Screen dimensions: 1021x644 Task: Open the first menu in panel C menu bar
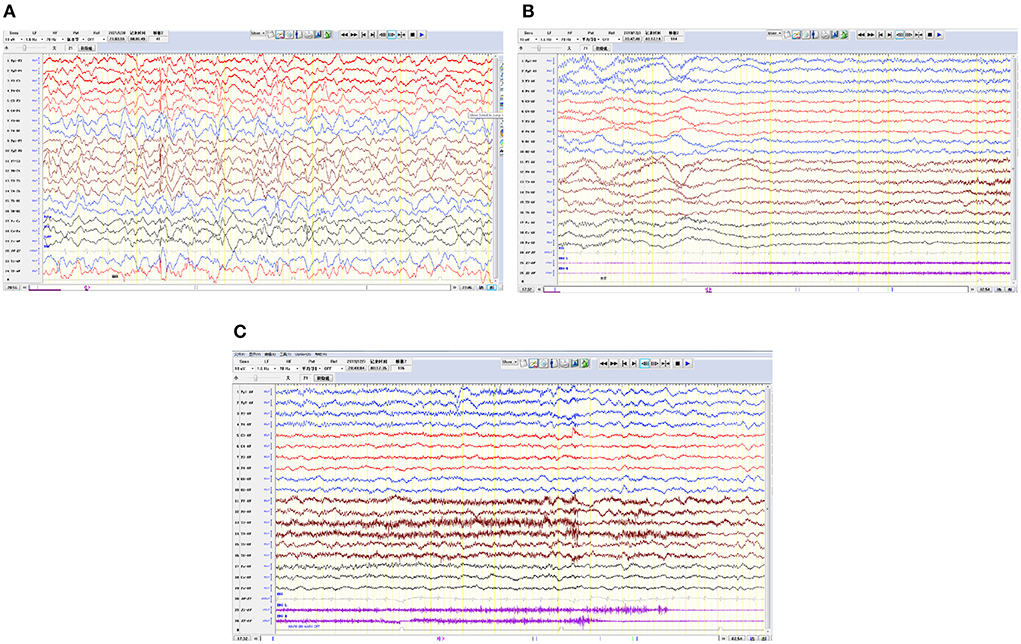click(239, 354)
